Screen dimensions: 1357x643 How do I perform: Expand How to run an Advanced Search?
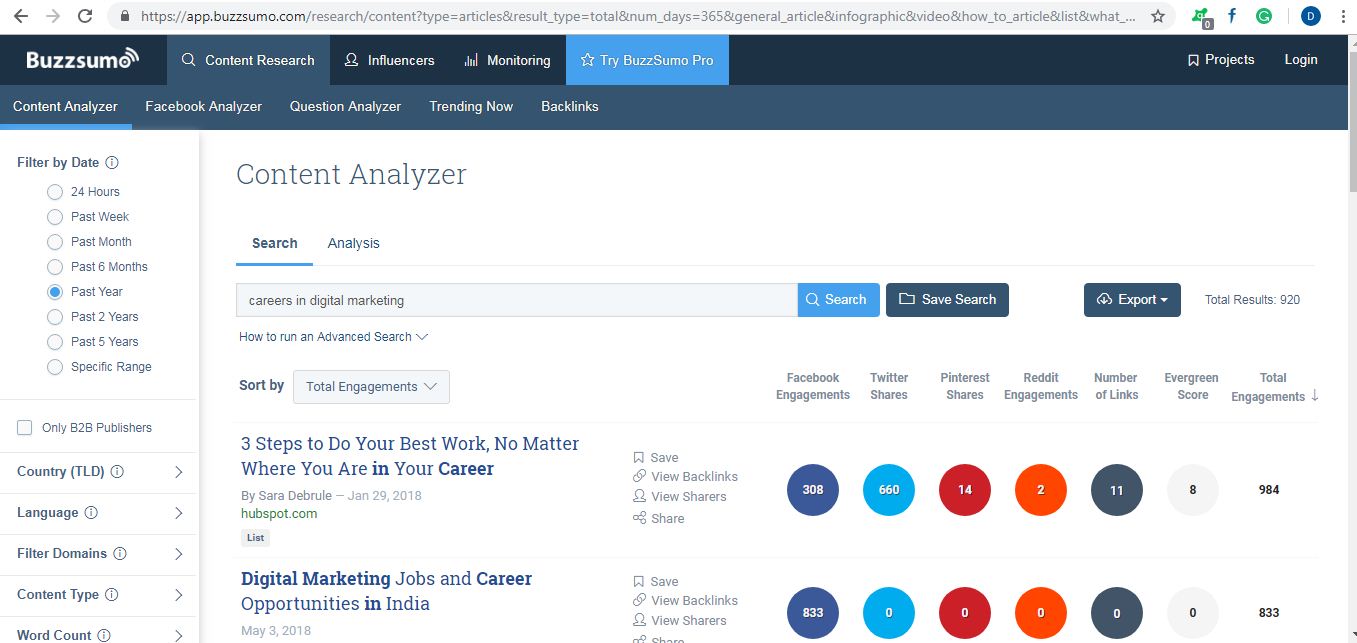333,336
